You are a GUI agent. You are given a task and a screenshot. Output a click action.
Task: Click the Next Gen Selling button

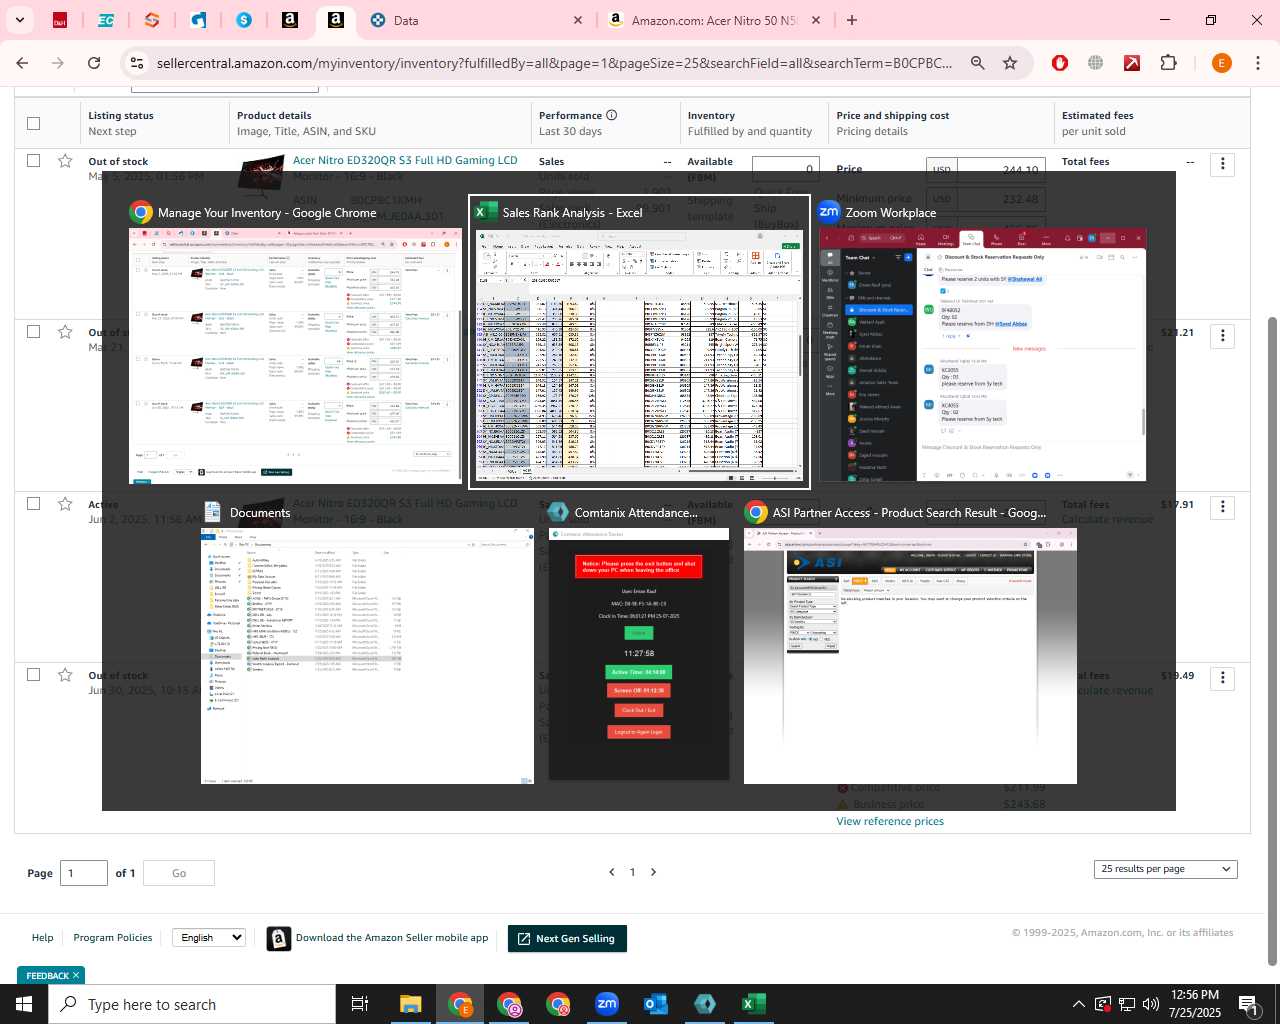567,938
